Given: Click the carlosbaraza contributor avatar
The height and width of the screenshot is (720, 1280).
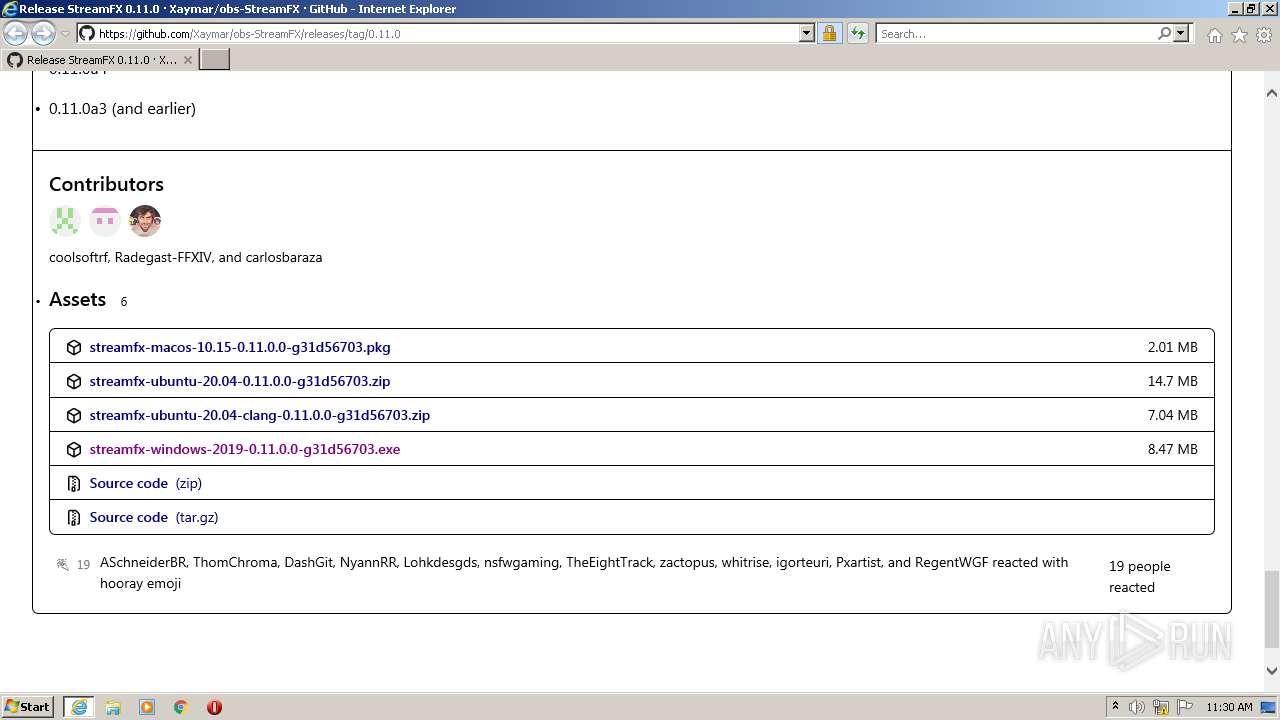Looking at the screenshot, I should [145, 221].
